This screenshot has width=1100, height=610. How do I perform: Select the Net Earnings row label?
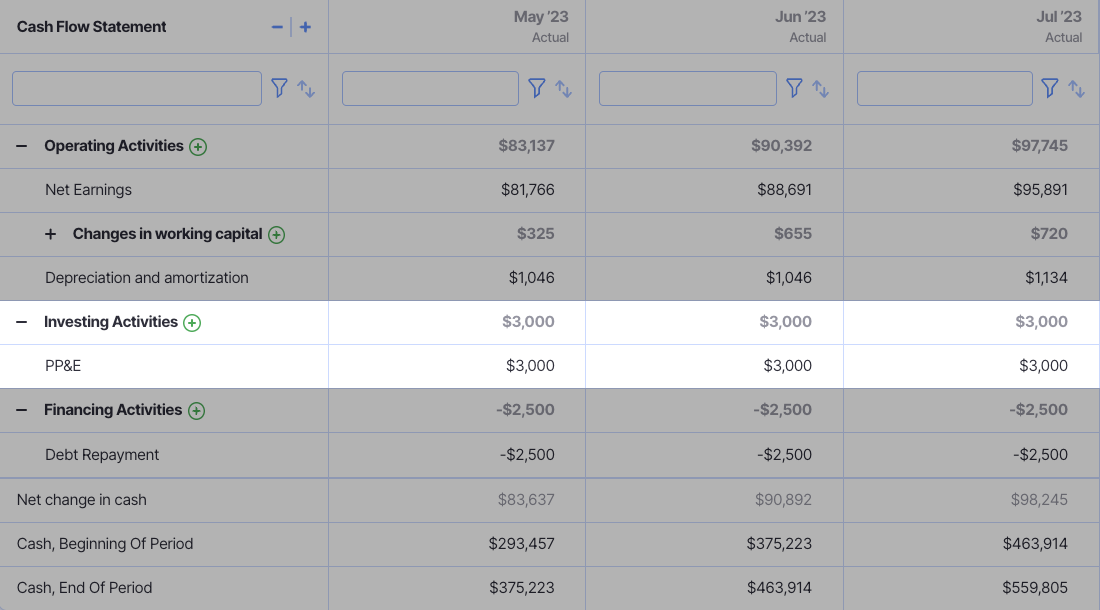point(90,190)
